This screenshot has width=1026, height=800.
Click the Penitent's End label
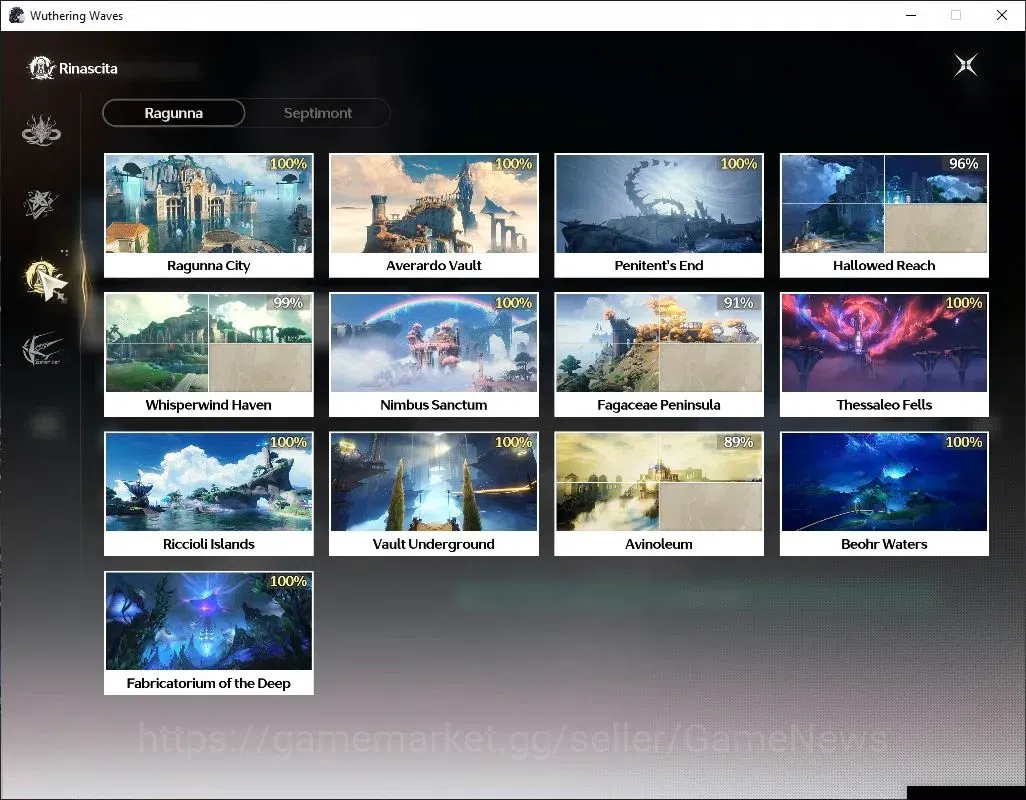click(x=659, y=266)
